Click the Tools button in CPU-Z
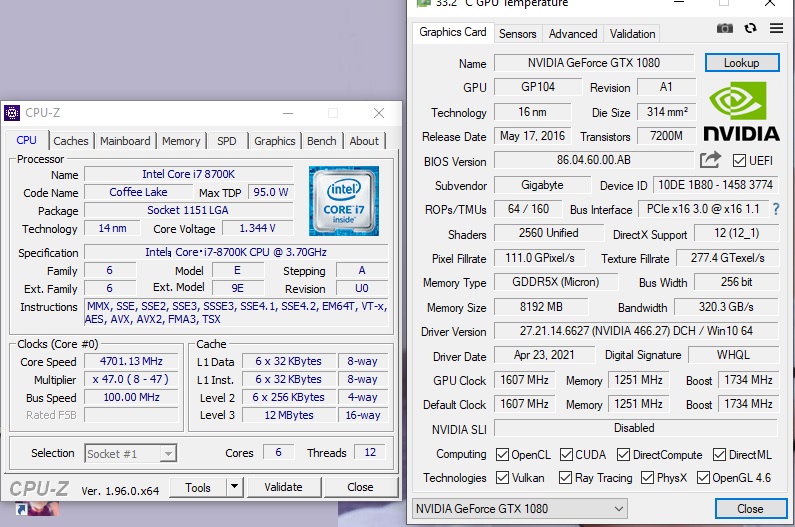795x527 pixels. pos(198,487)
